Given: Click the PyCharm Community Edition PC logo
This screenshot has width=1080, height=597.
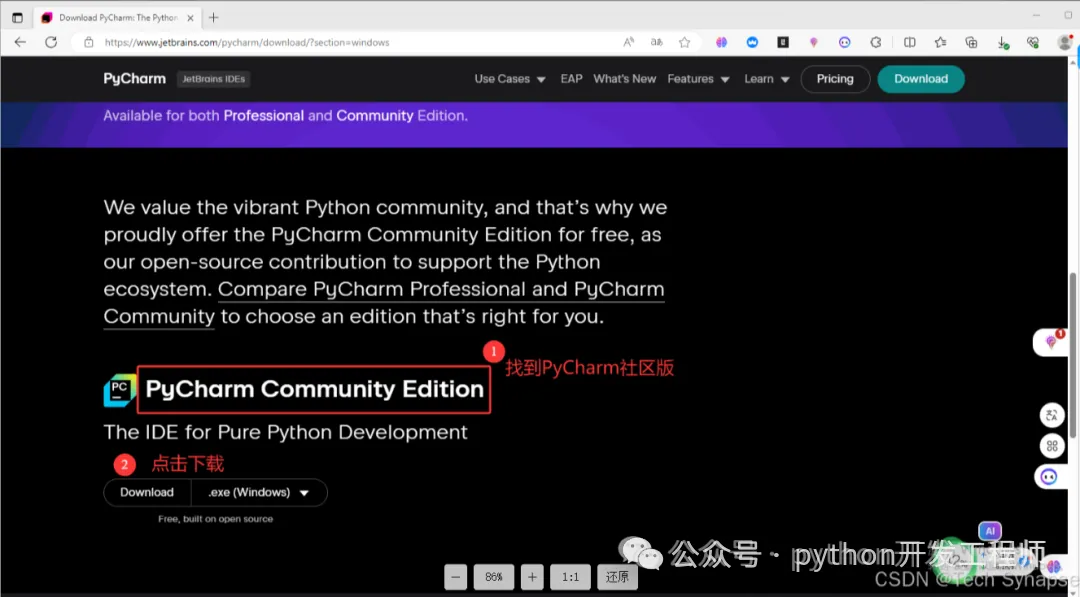Looking at the screenshot, I should (119, 390).
